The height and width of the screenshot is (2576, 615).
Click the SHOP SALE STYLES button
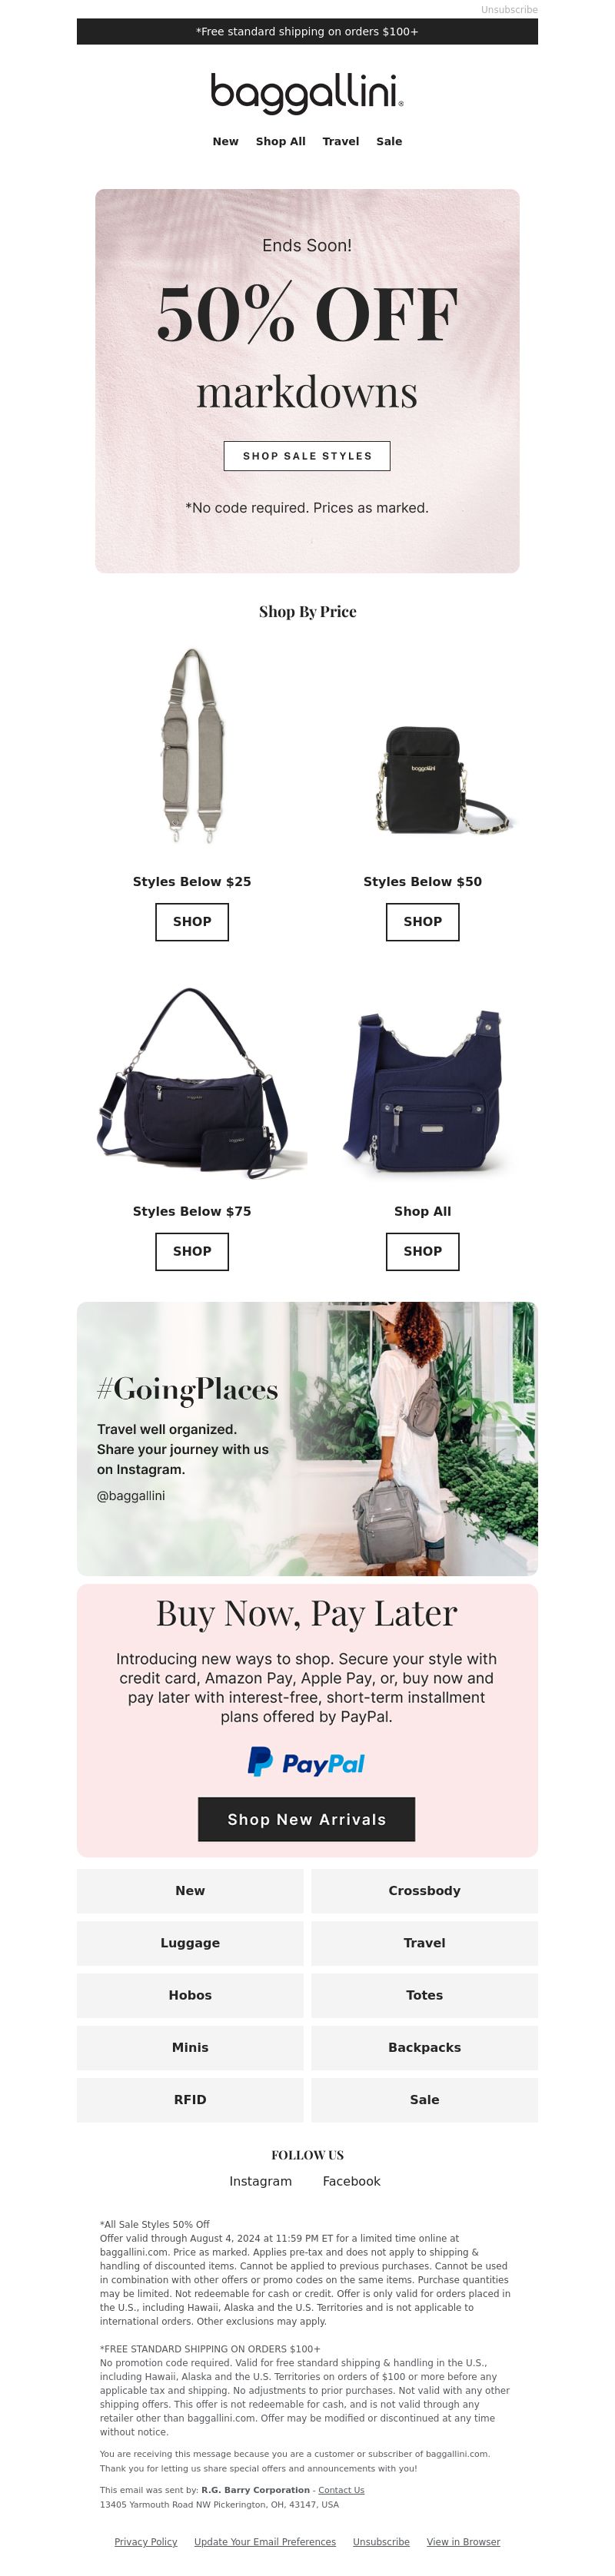click(x=307, y=456)
